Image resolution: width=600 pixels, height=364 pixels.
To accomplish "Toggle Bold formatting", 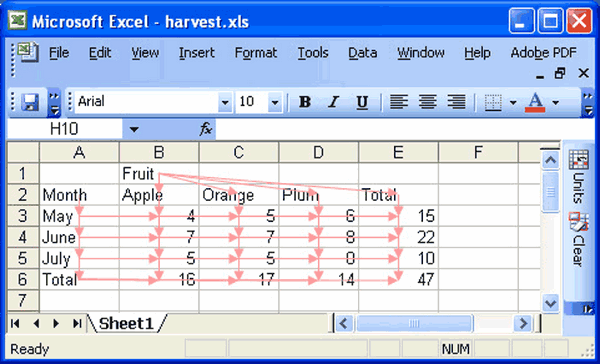I will [x=305, y=102].
